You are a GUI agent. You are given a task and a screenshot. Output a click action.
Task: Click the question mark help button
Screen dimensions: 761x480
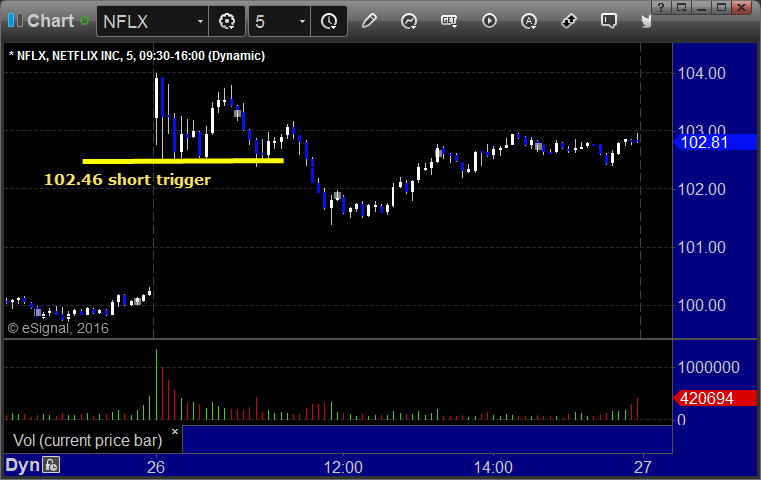661,7
